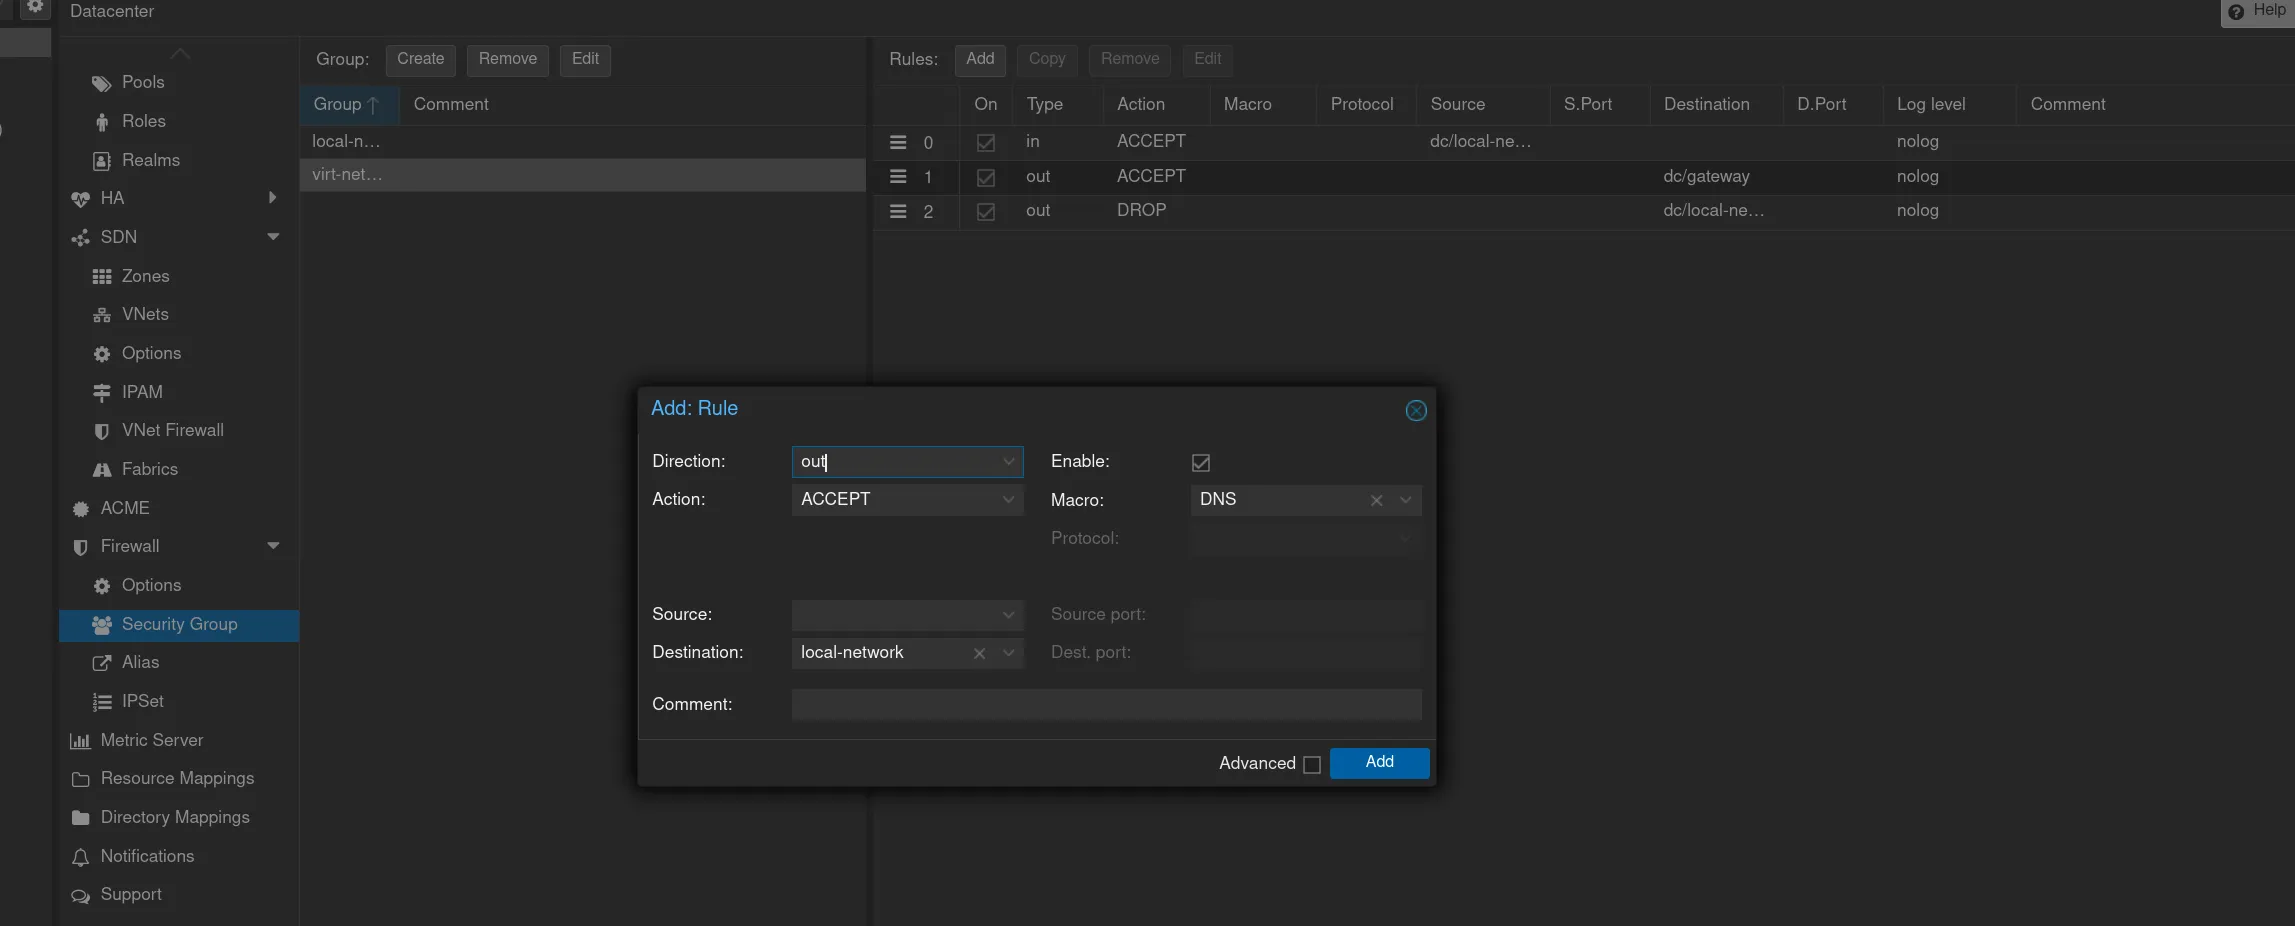Enable the Advanced checkbox

coord(1311,764)
